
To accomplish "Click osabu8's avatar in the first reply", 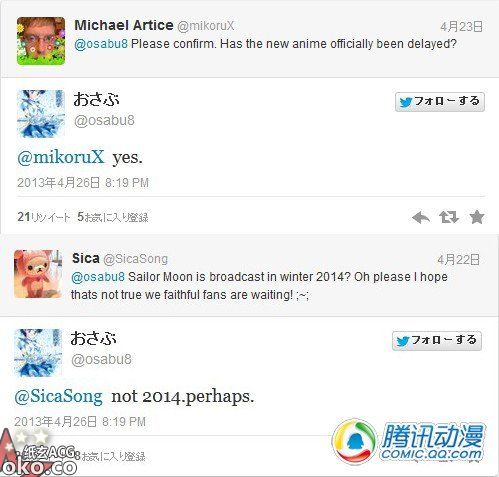I will (x=41, y=114).
